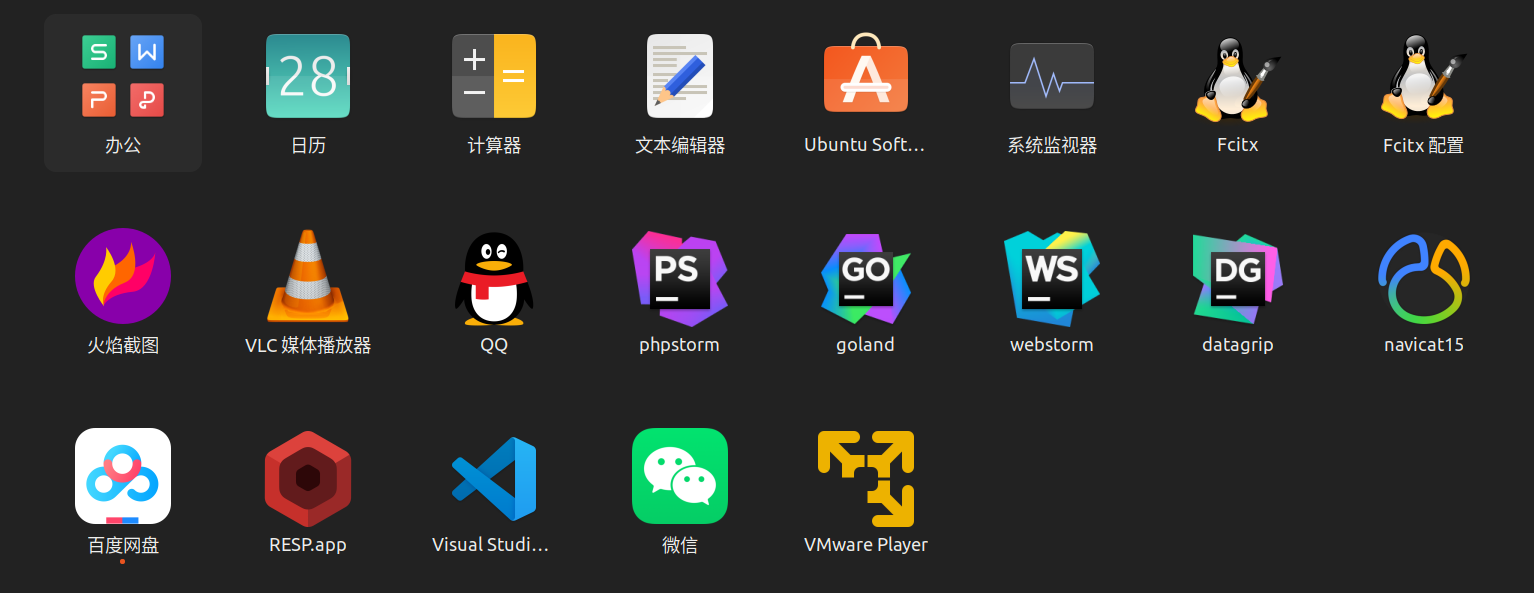
Task: Click the "RESP.app" label text
Action: (308, 545)
